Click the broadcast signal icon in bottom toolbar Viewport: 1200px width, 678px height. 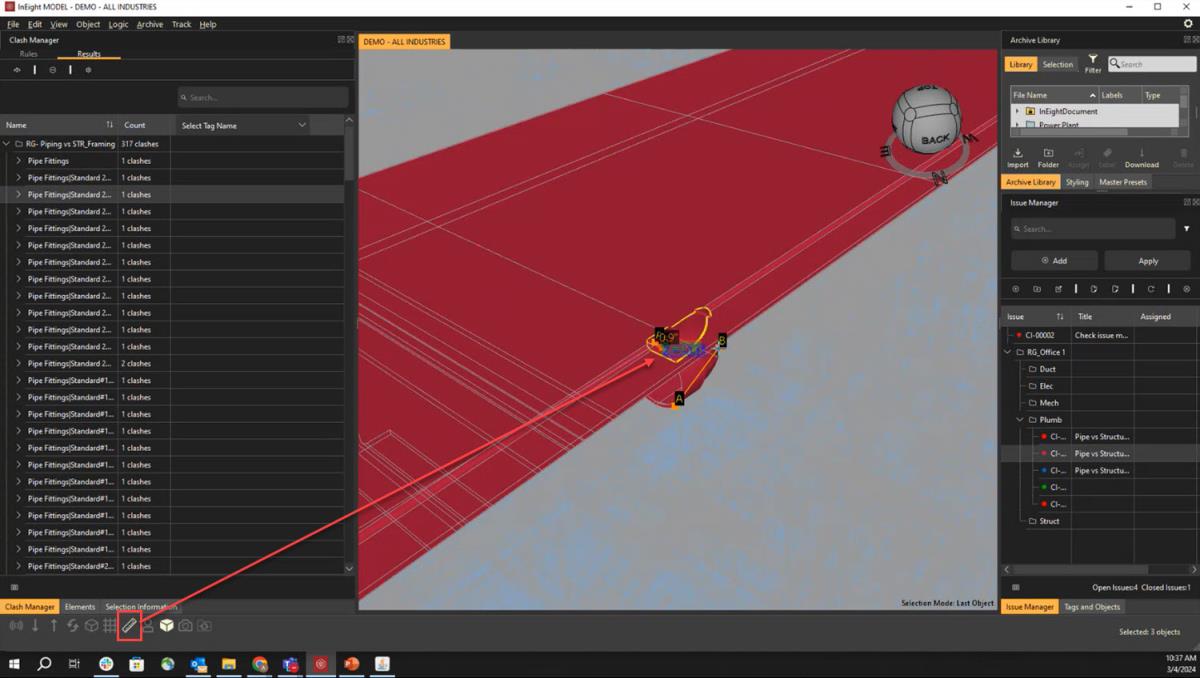16,626
